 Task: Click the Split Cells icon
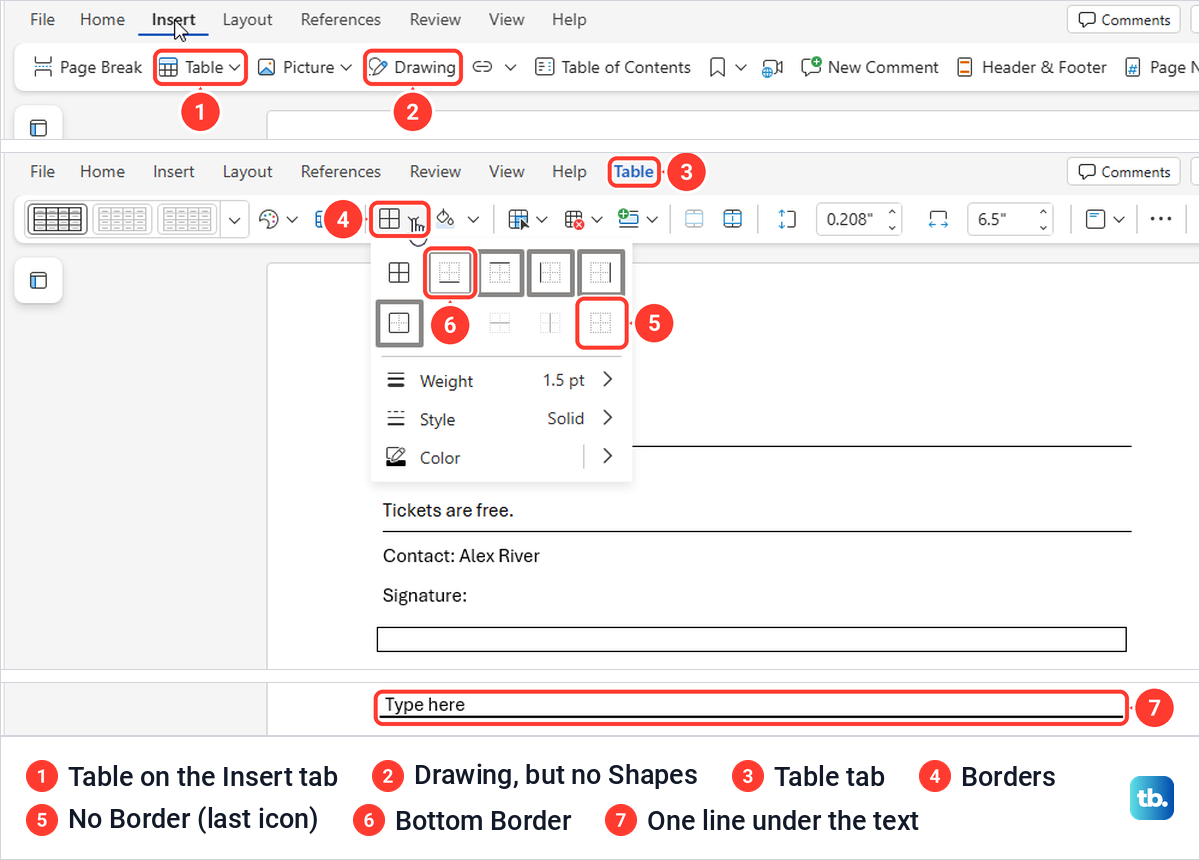point(732,219)
